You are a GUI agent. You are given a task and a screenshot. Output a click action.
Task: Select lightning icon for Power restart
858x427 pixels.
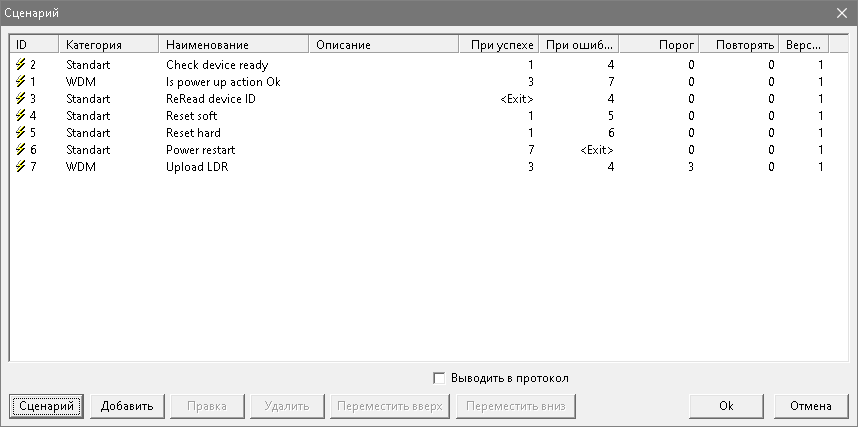(21, 150)
